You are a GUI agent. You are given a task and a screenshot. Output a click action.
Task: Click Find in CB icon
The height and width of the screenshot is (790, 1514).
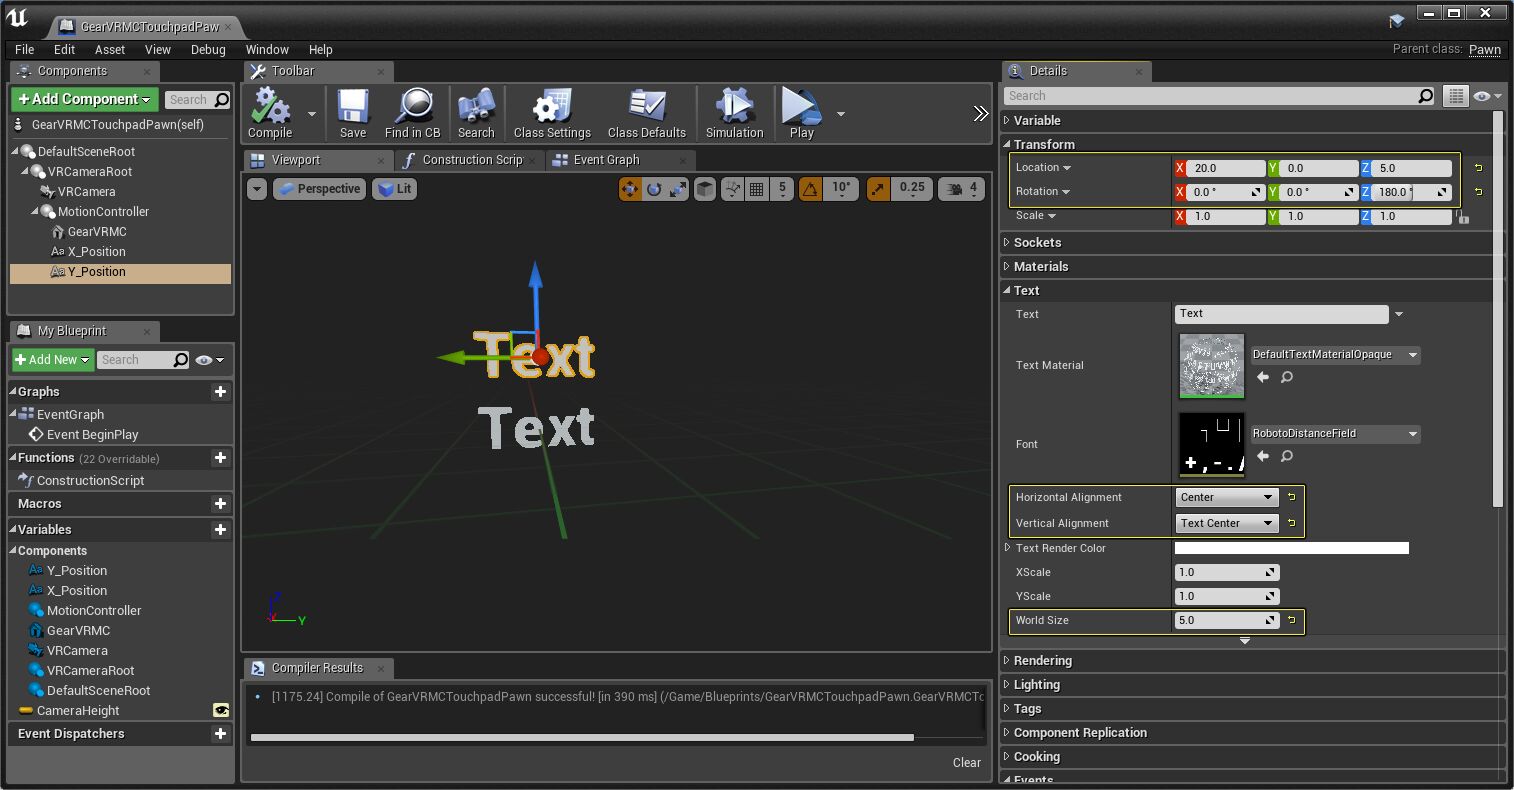click(412, 112)
